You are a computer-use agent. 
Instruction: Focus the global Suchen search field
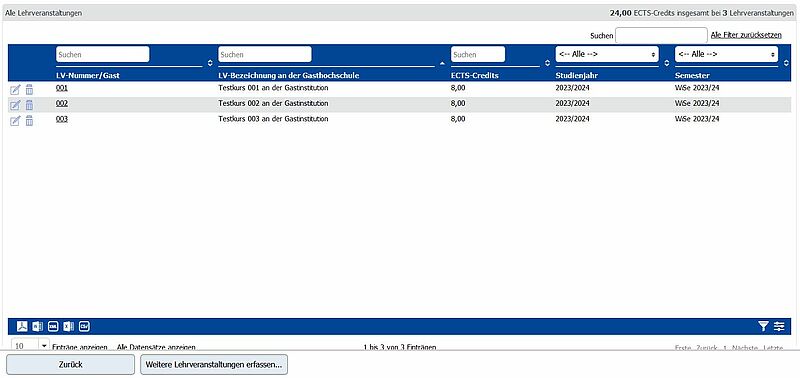(x=661, y=35)
